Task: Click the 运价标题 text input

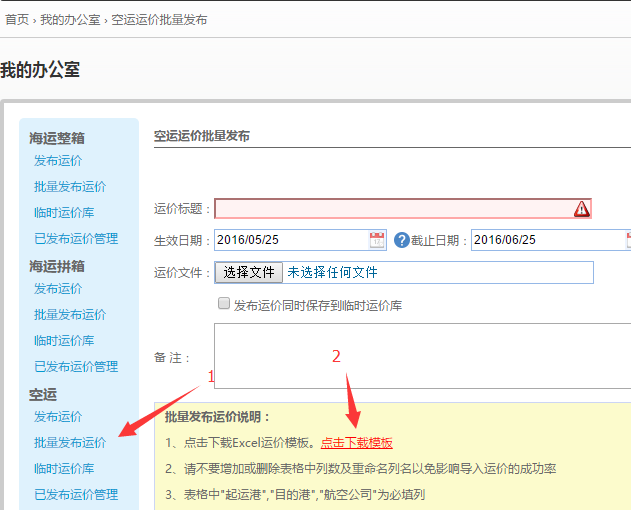Action: pos(392,209)
